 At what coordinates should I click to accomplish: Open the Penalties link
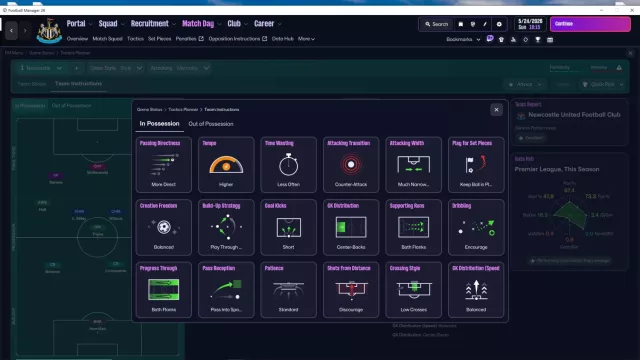coord(189,39)
